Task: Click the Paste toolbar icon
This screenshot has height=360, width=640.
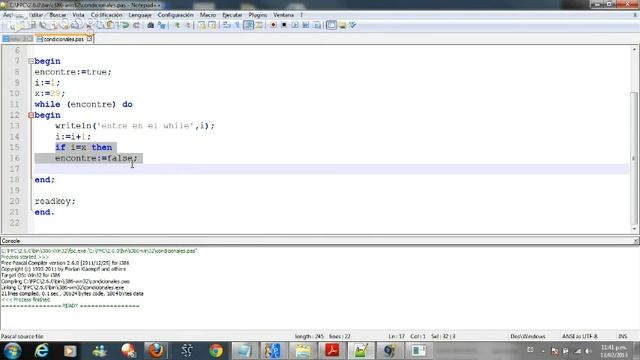Action: pos(109,25)
